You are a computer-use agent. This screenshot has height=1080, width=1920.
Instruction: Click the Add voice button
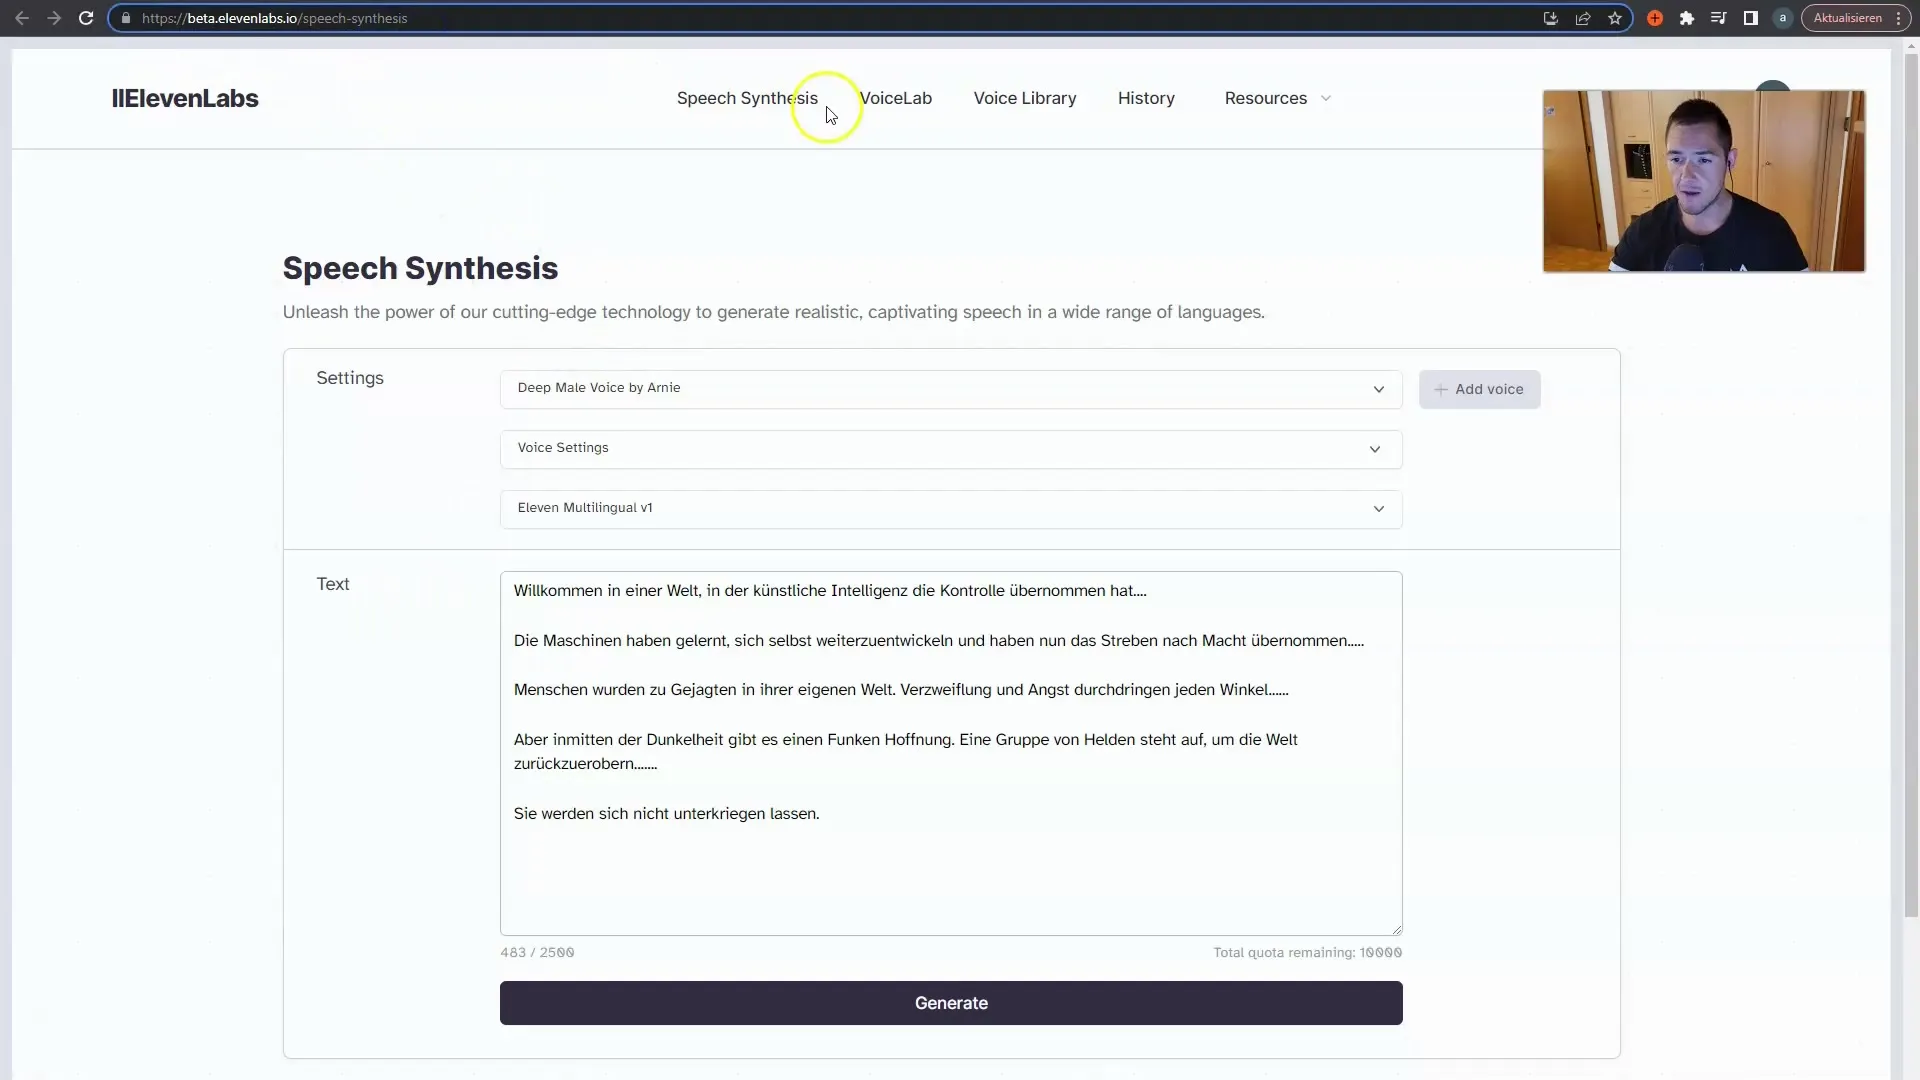(1478, 388)
